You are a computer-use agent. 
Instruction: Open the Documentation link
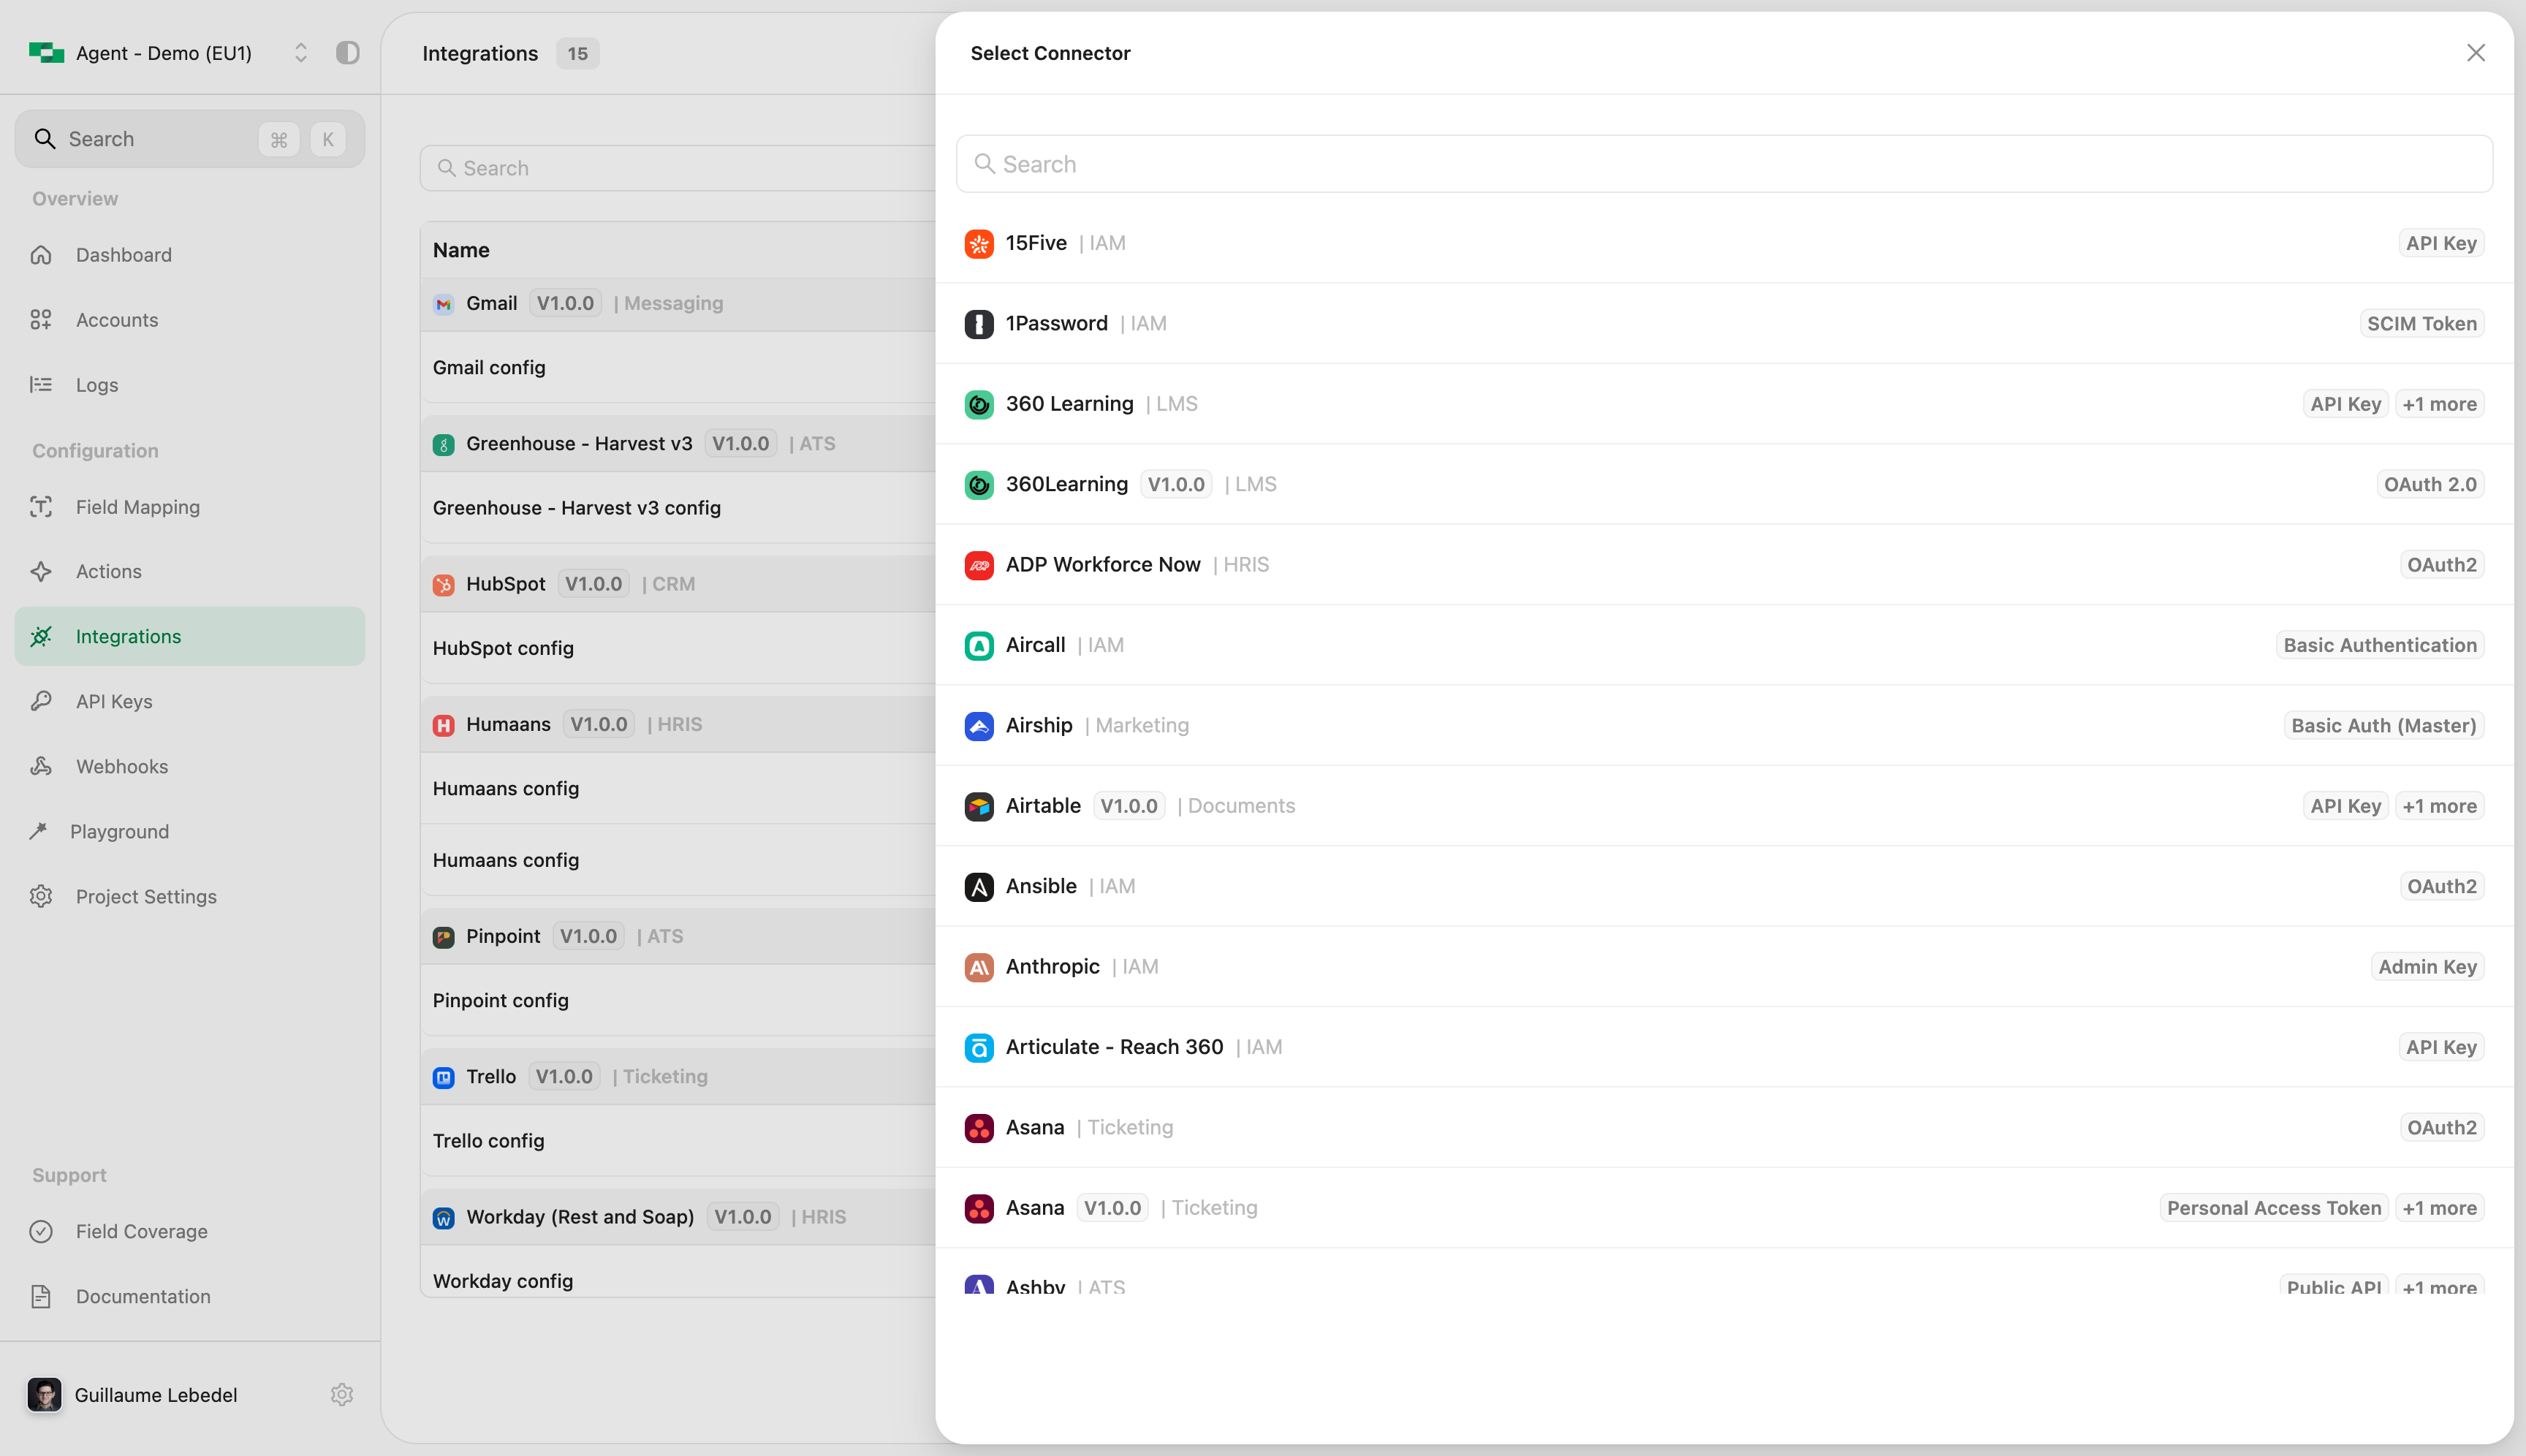coord(143,1296)
